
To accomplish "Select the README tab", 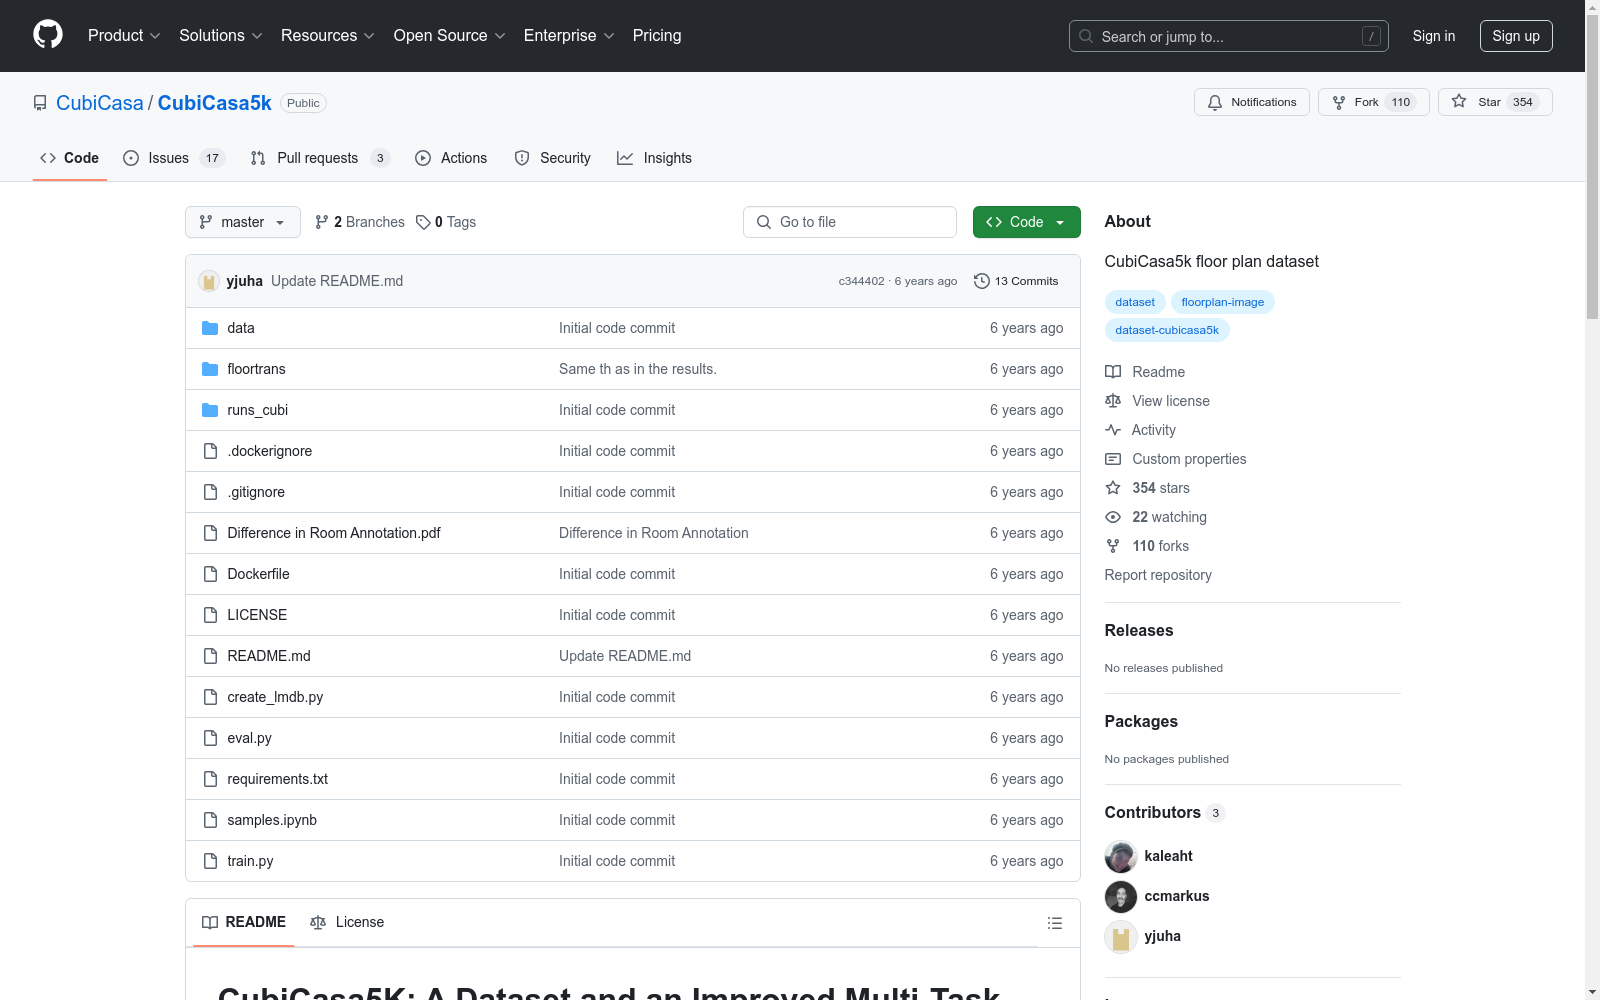I will [x=244, y=922].
